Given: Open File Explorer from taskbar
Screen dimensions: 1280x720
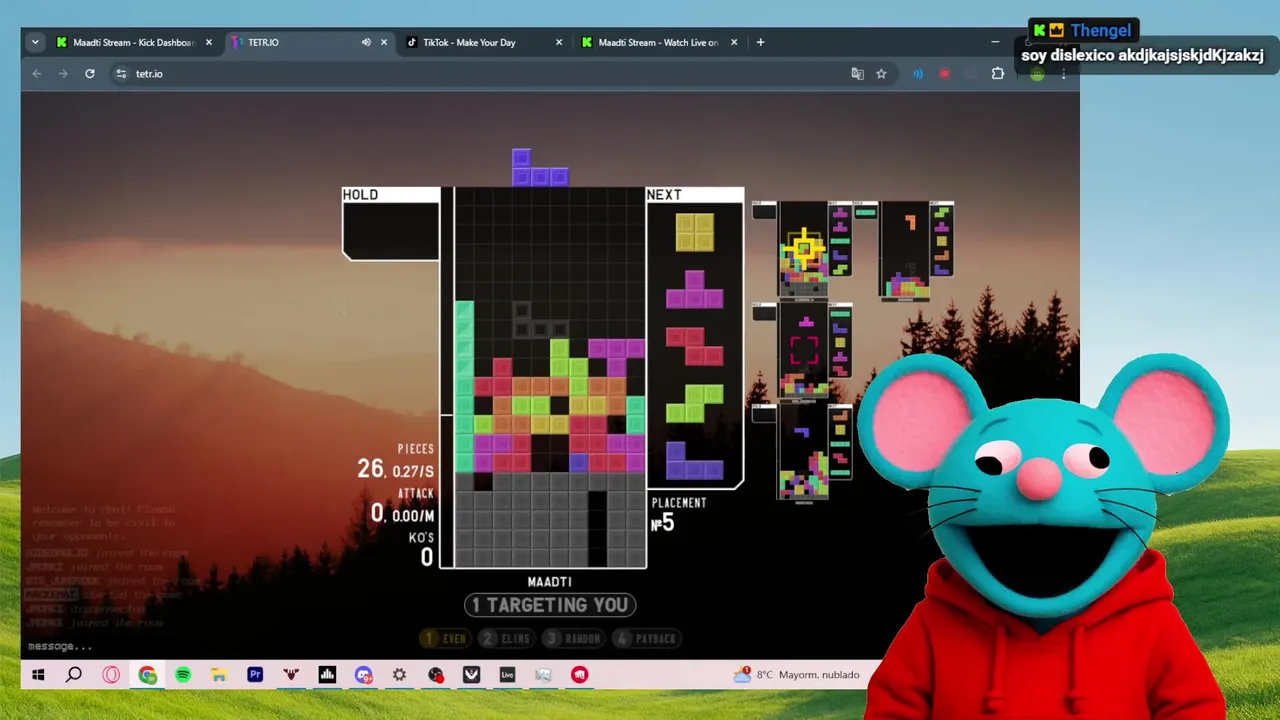Looking at the screenshot, I should tap(219, 675).
